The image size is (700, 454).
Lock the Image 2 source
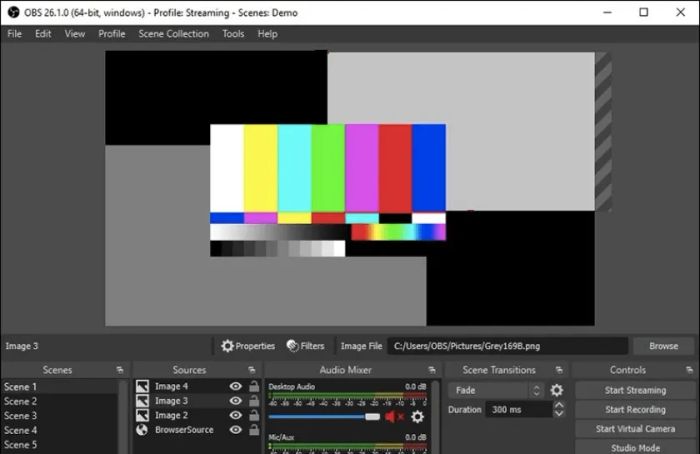(x=254, y=415)
